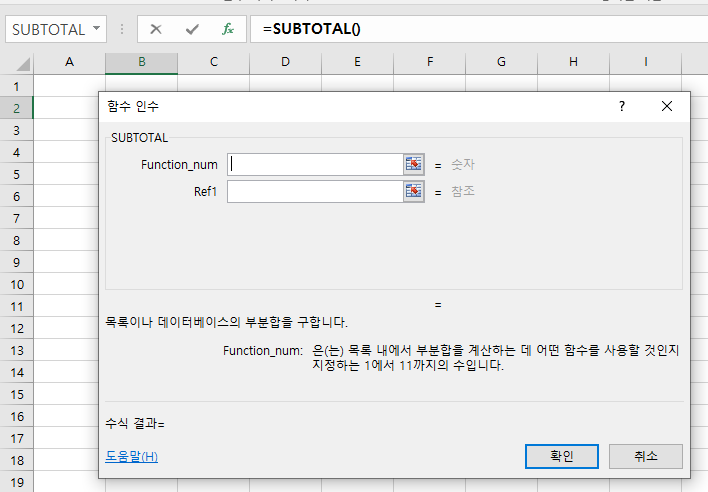Select cell A1 in the worksheet

point(70,86)
